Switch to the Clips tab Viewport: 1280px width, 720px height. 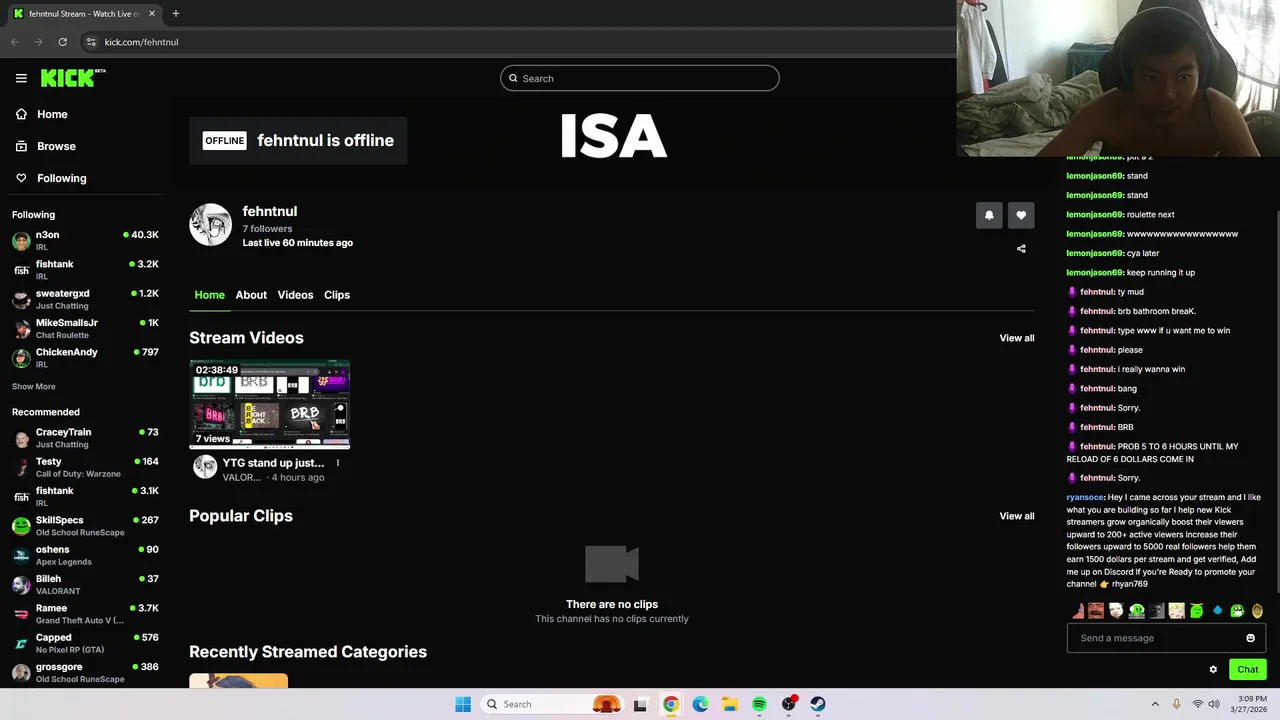point(337,295)
